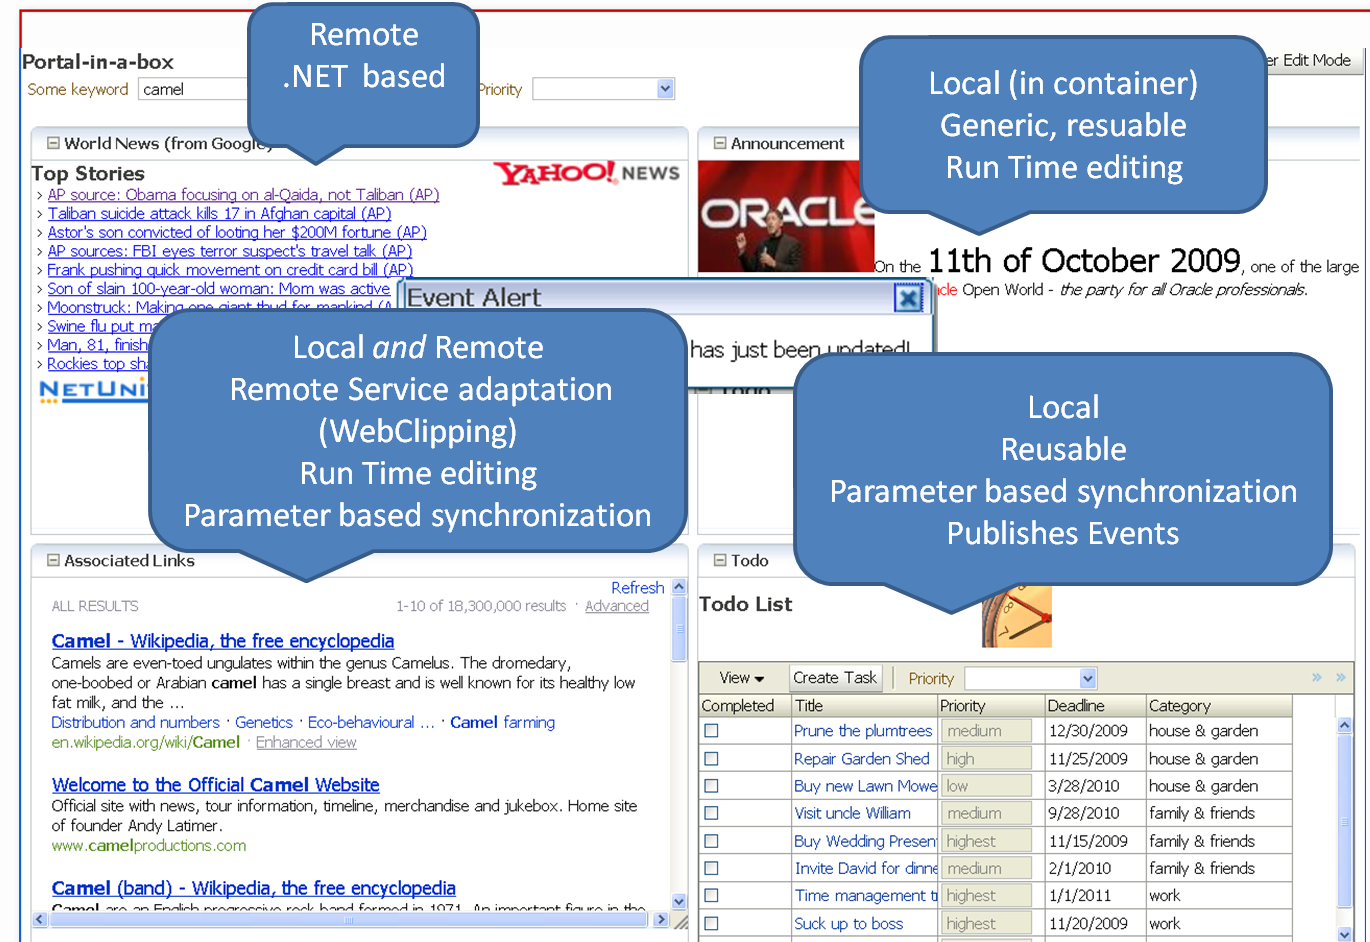The width and height of the screenshot is (1370, 942).
Task: Click the Category column header
Action: [x=1219, y=706]
